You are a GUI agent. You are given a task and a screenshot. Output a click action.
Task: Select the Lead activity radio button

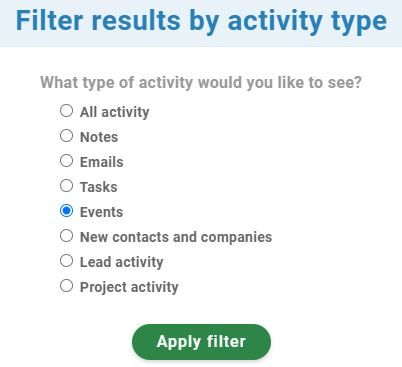click(x=66, y=261)
